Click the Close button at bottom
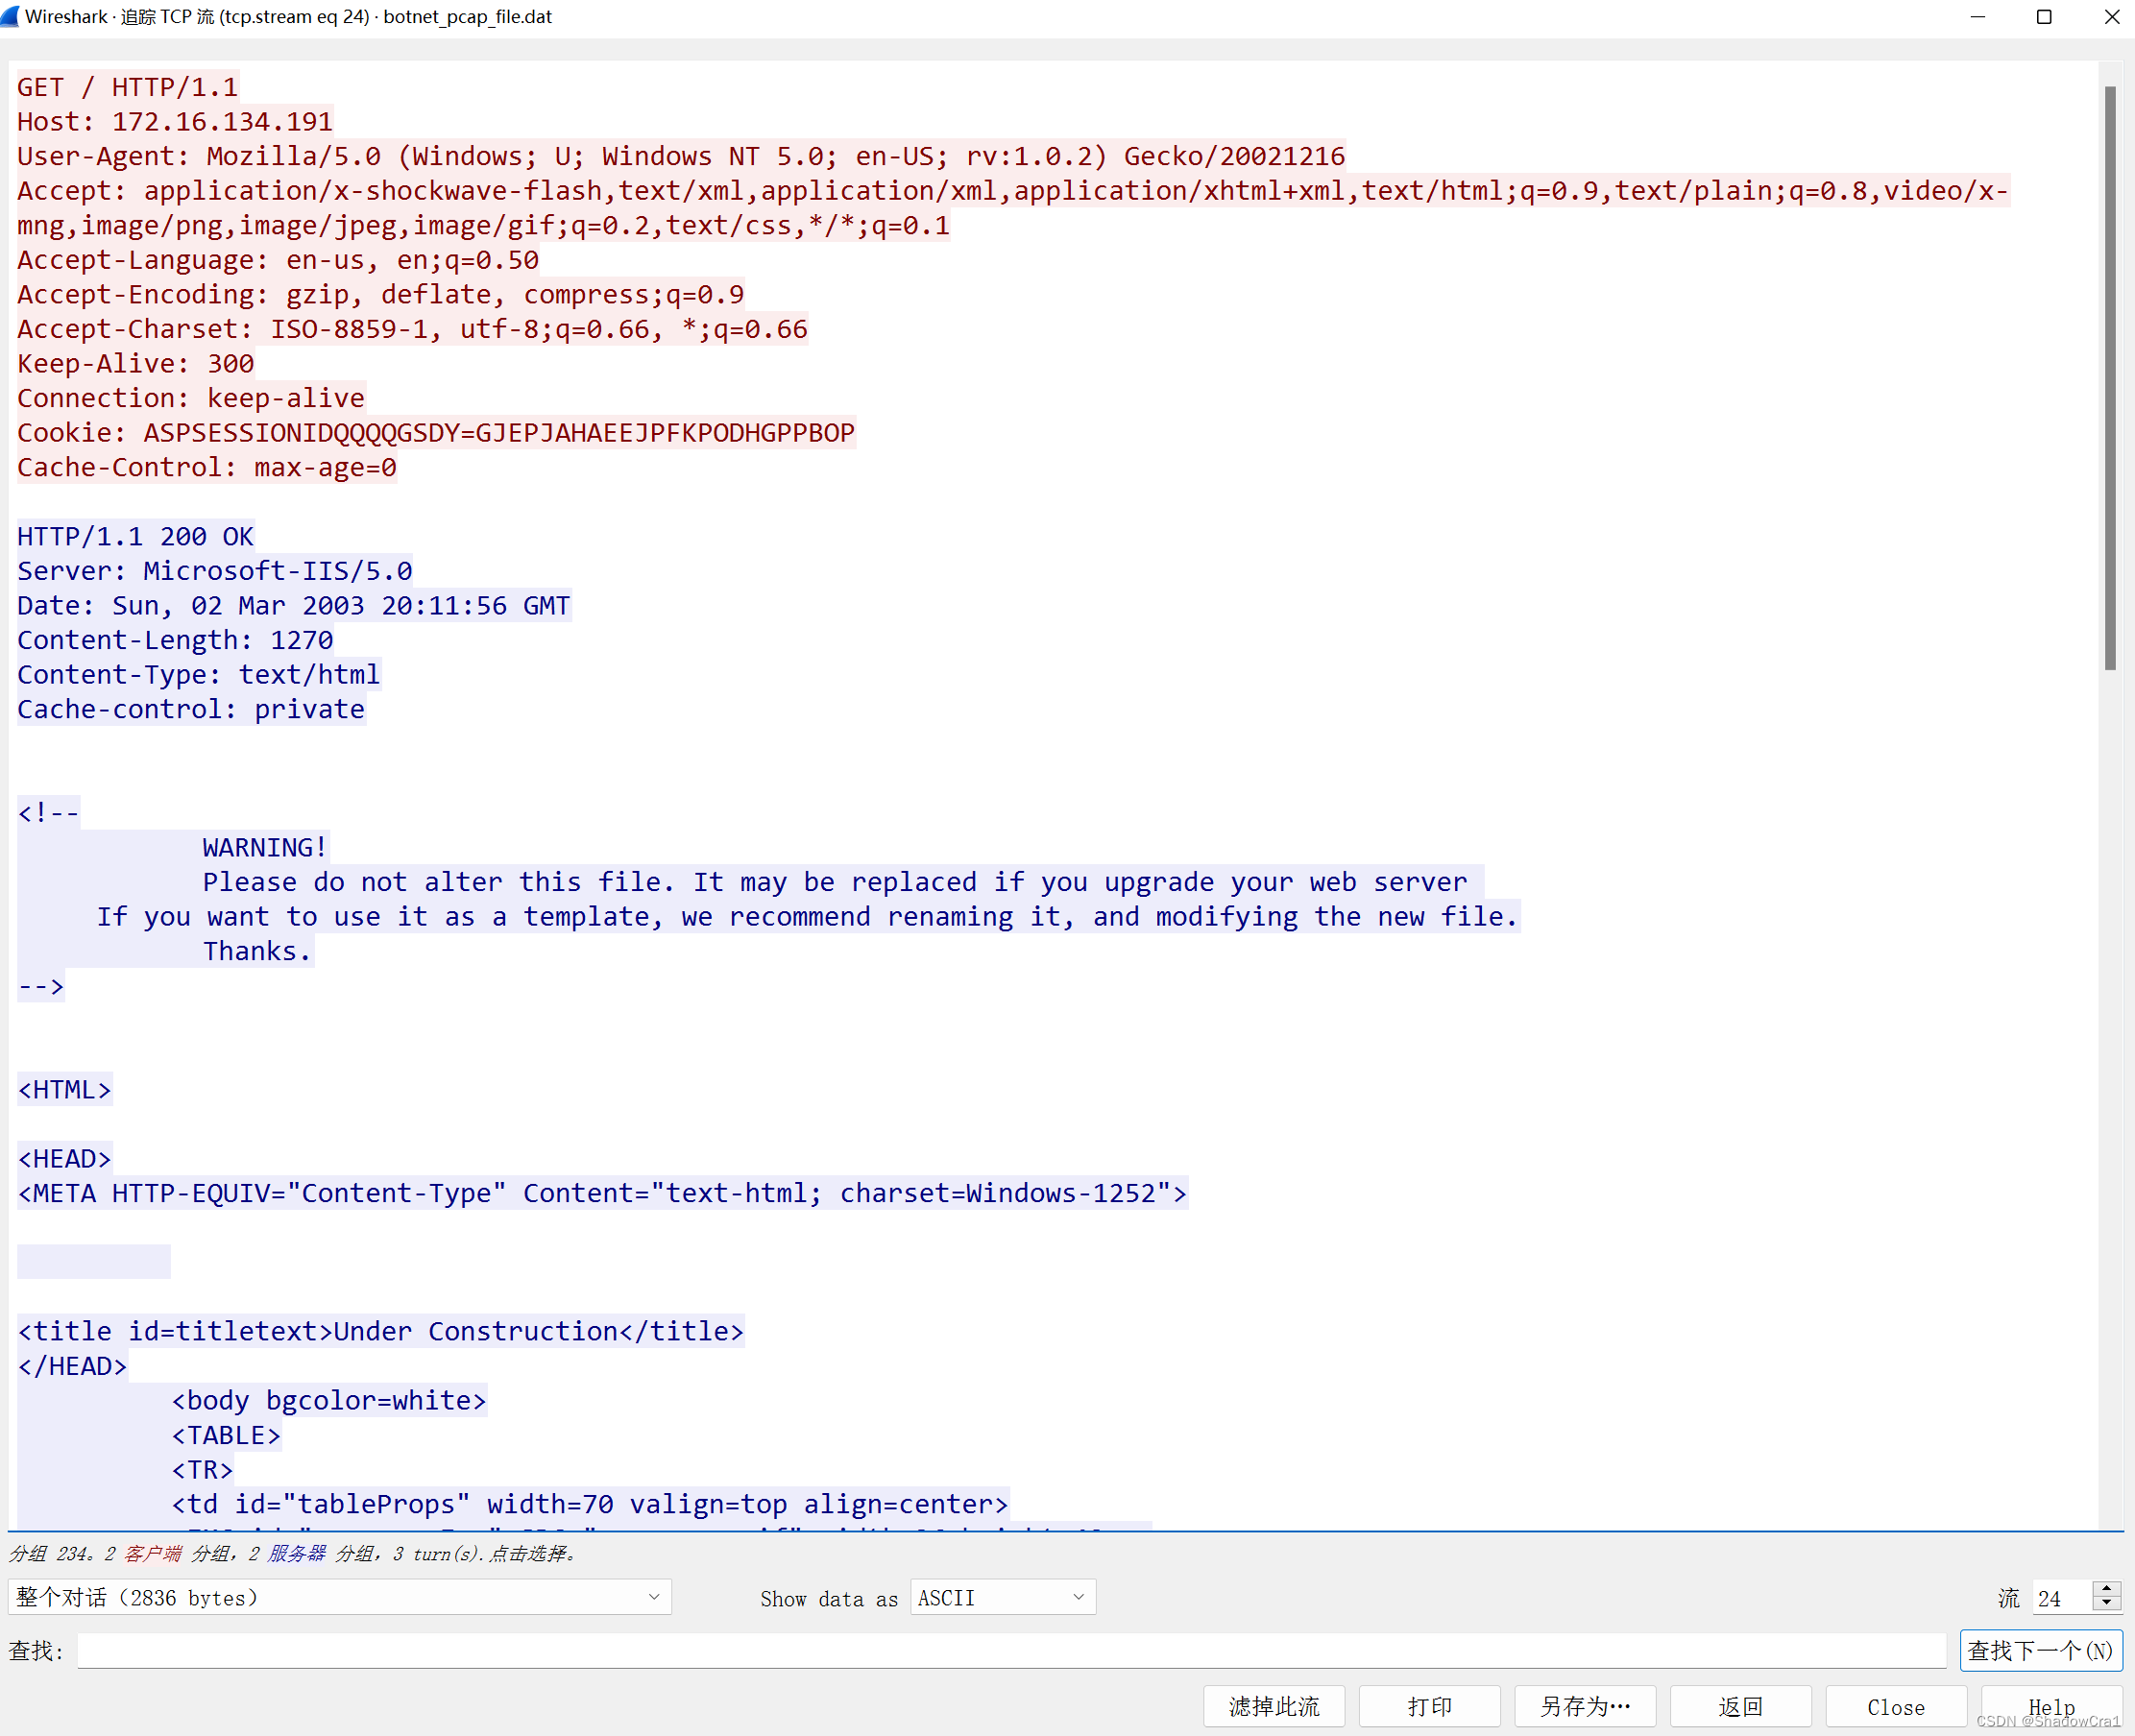This screenshot has height=1736, width=2135. 1896,1706
